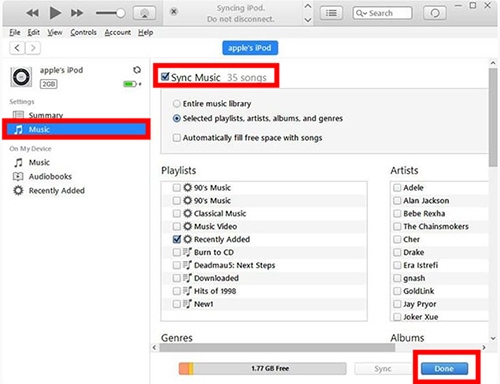Toggle the Sync Music checkbox
500x384 pixels.
(x=165, y=77)
